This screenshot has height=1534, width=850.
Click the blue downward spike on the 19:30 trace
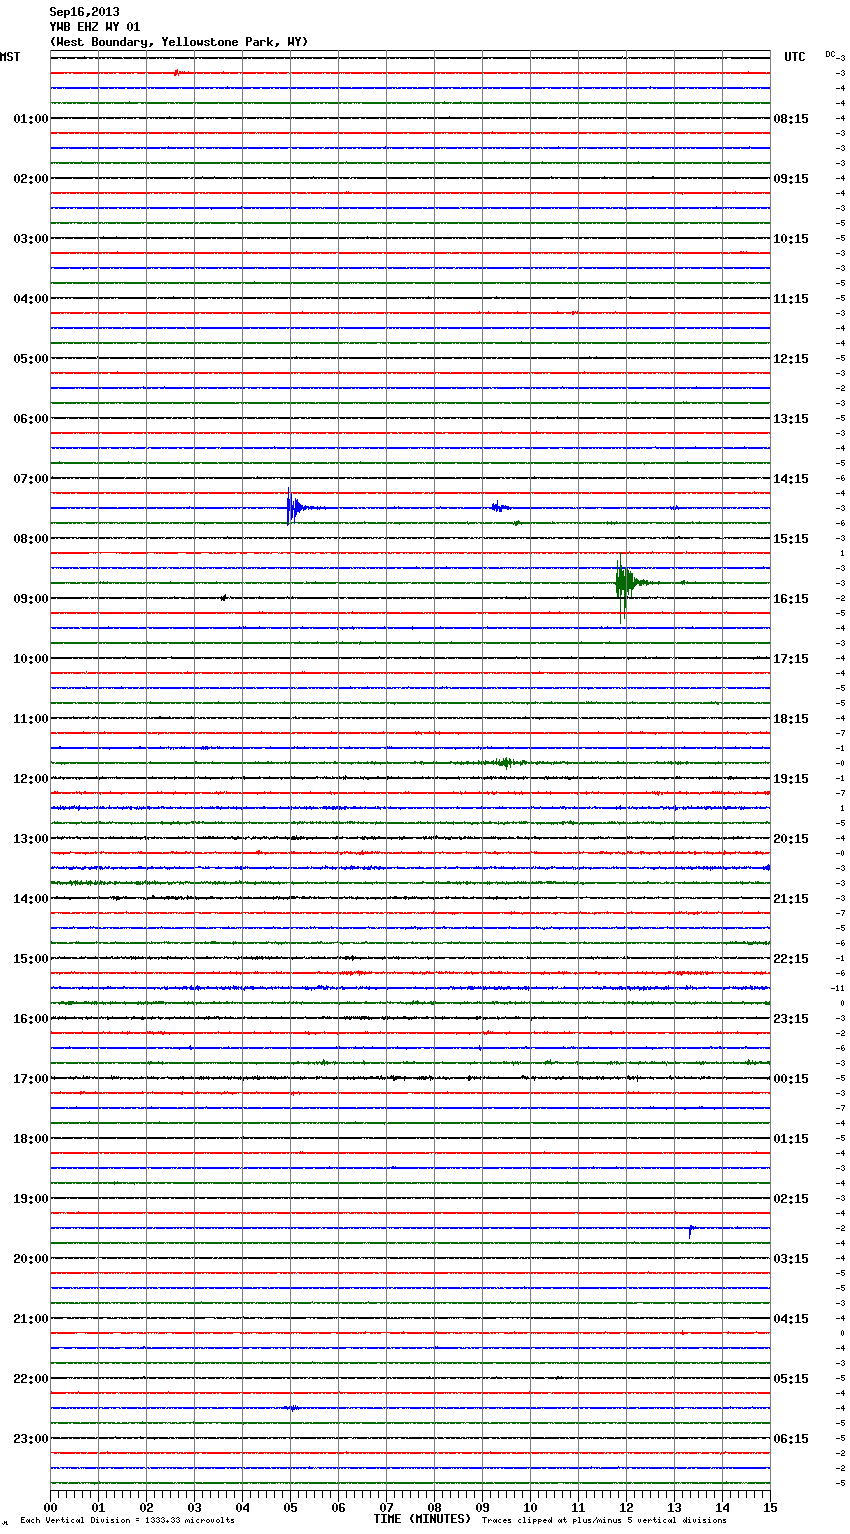[x=691, y=1231]
